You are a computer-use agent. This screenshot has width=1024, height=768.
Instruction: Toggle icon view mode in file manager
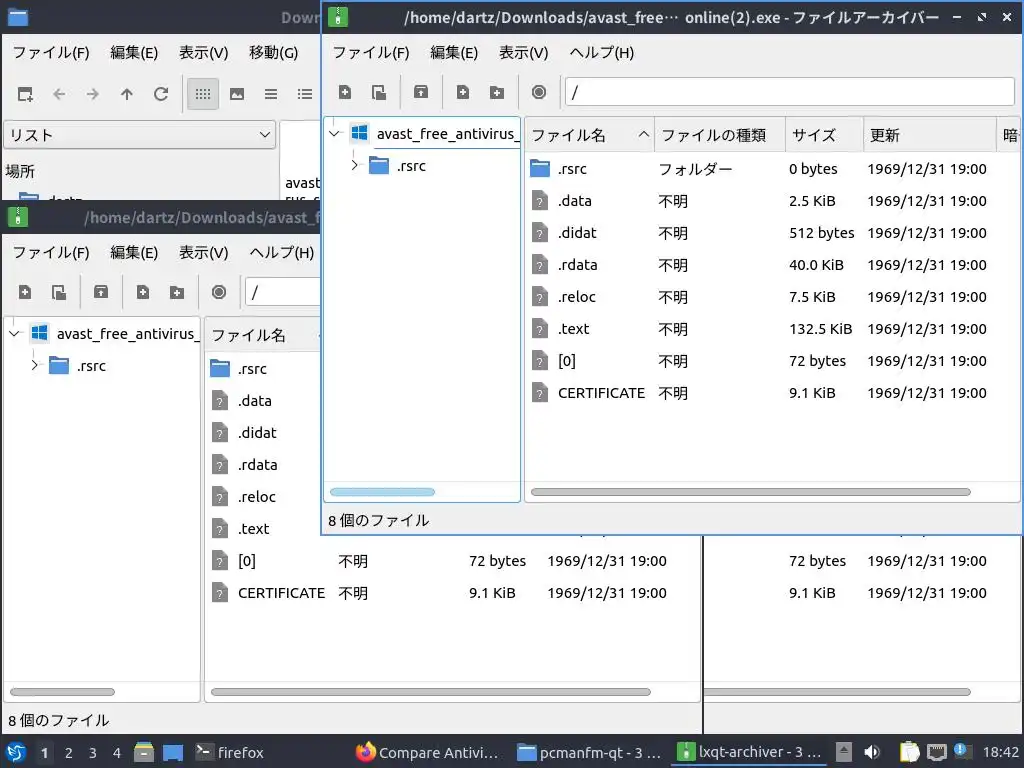(x=203, y=95)
